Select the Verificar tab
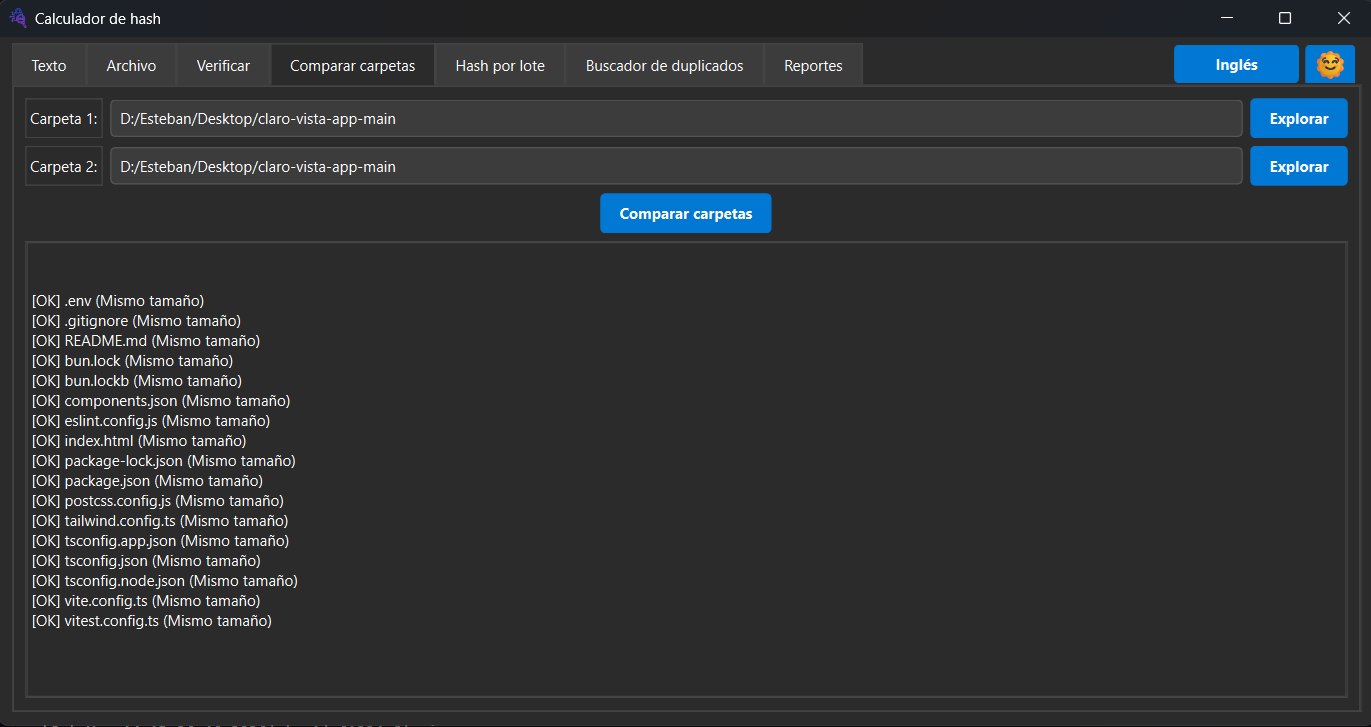The height and width of the screenshot is (727, 1371). click(x=223, y=66)
